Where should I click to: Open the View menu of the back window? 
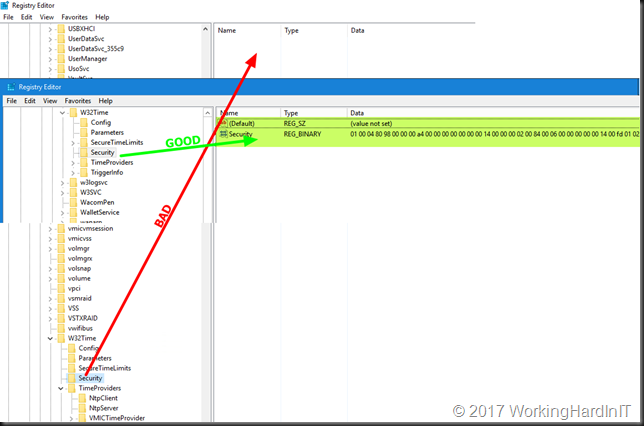pos(46,17)
